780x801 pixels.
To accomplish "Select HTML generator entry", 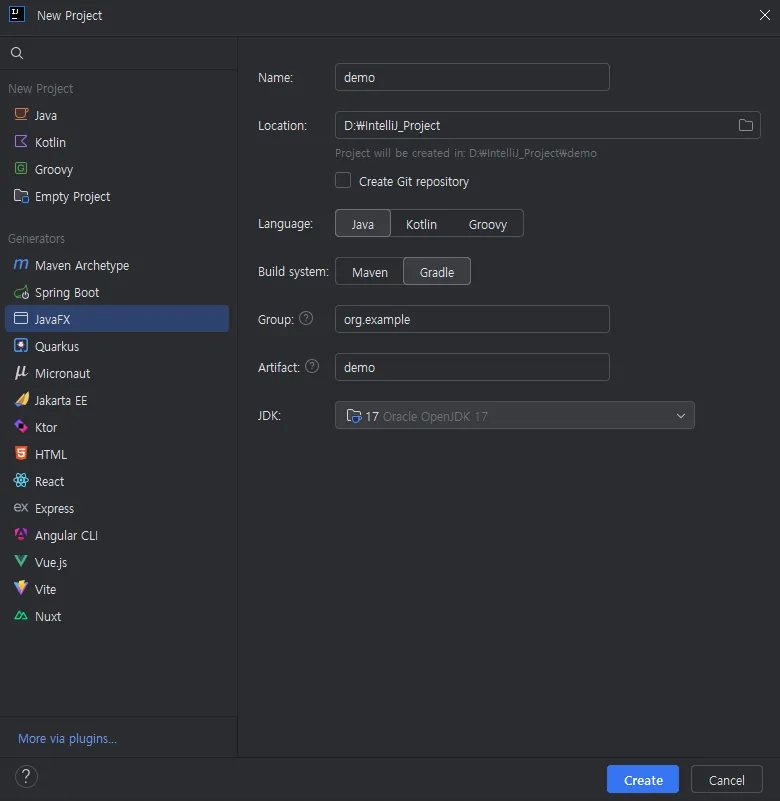I will click(x=117, y=454).
